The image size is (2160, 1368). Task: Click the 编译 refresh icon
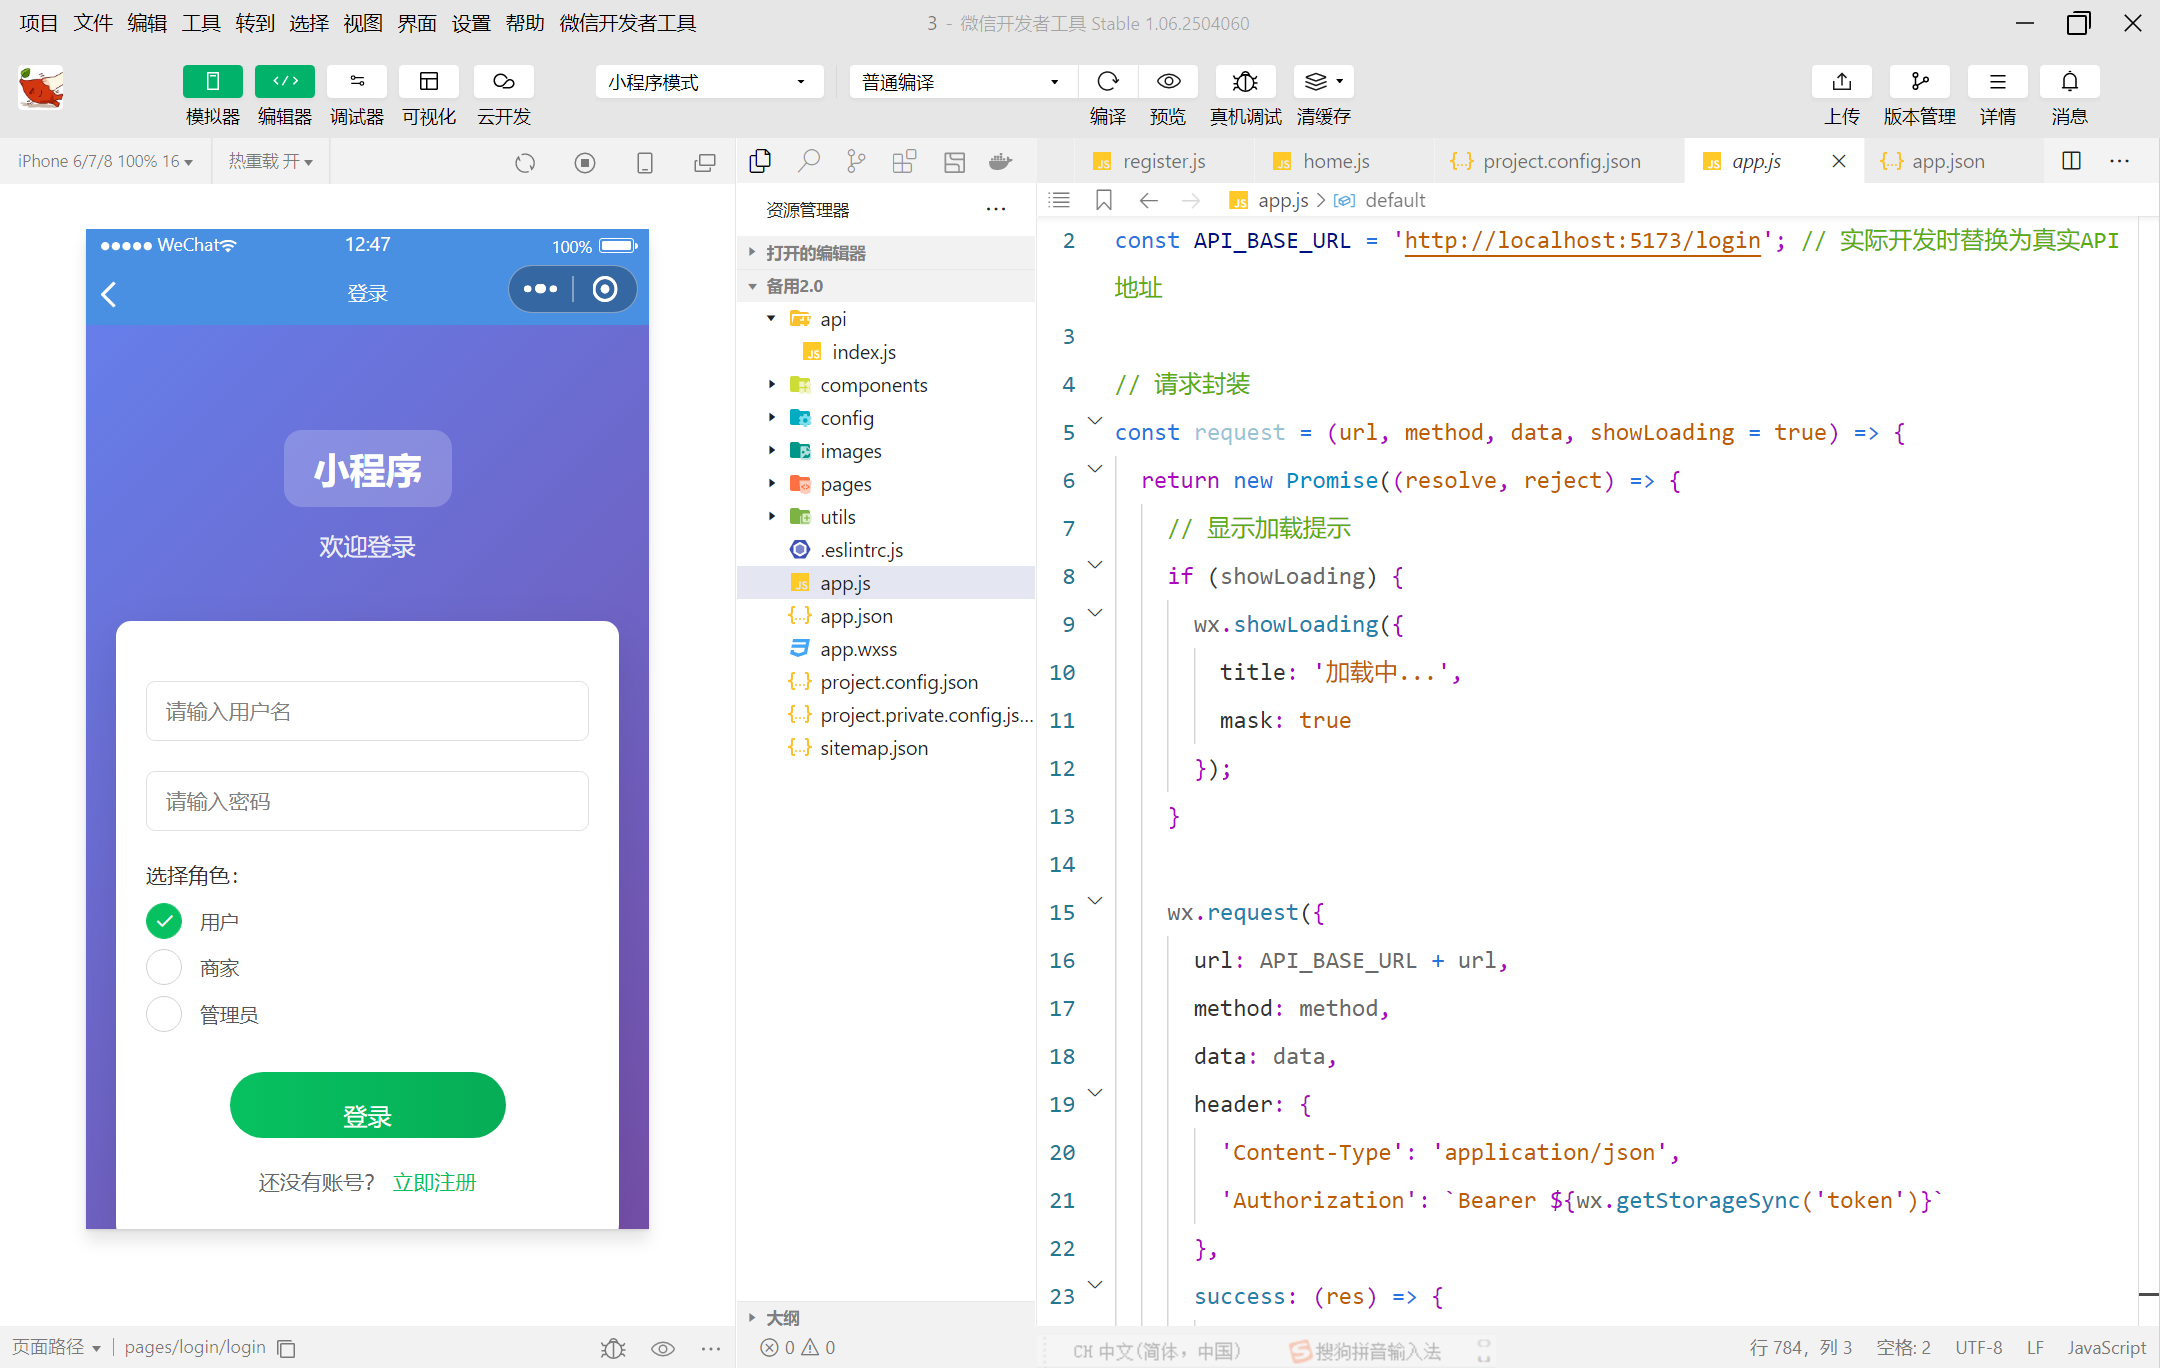pyautogui.click(x=1107, y=82)
